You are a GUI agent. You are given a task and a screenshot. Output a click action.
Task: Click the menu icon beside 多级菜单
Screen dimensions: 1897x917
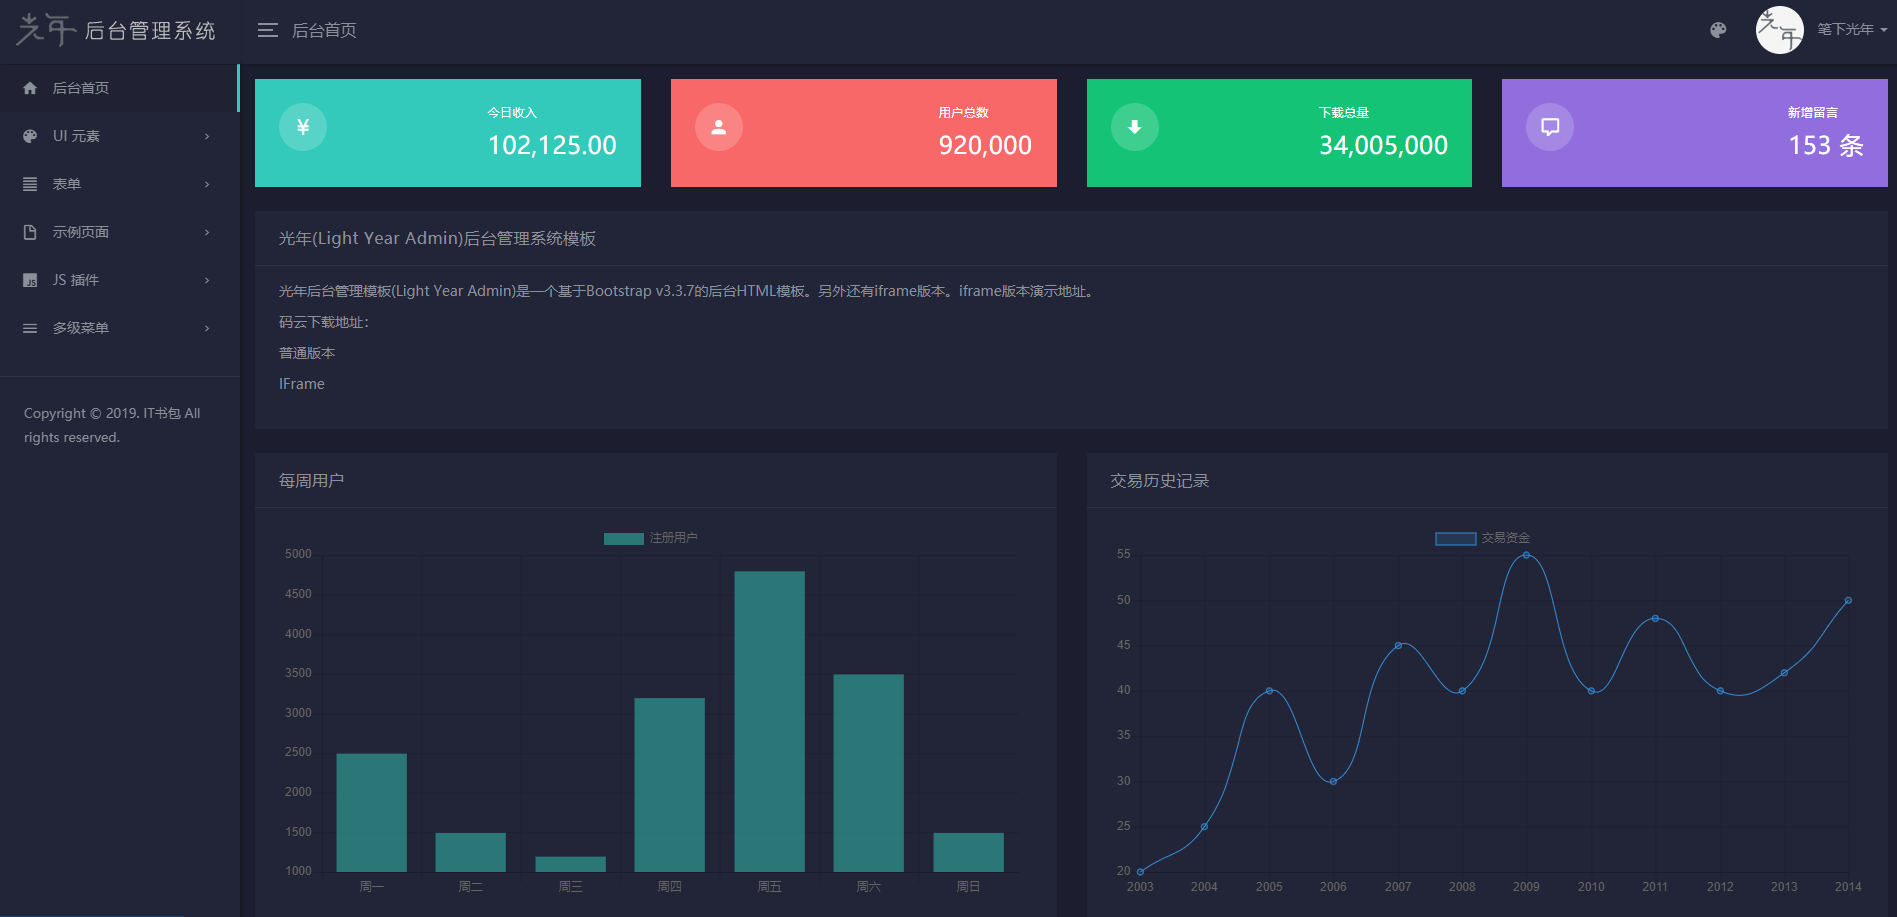click(30, 328)
